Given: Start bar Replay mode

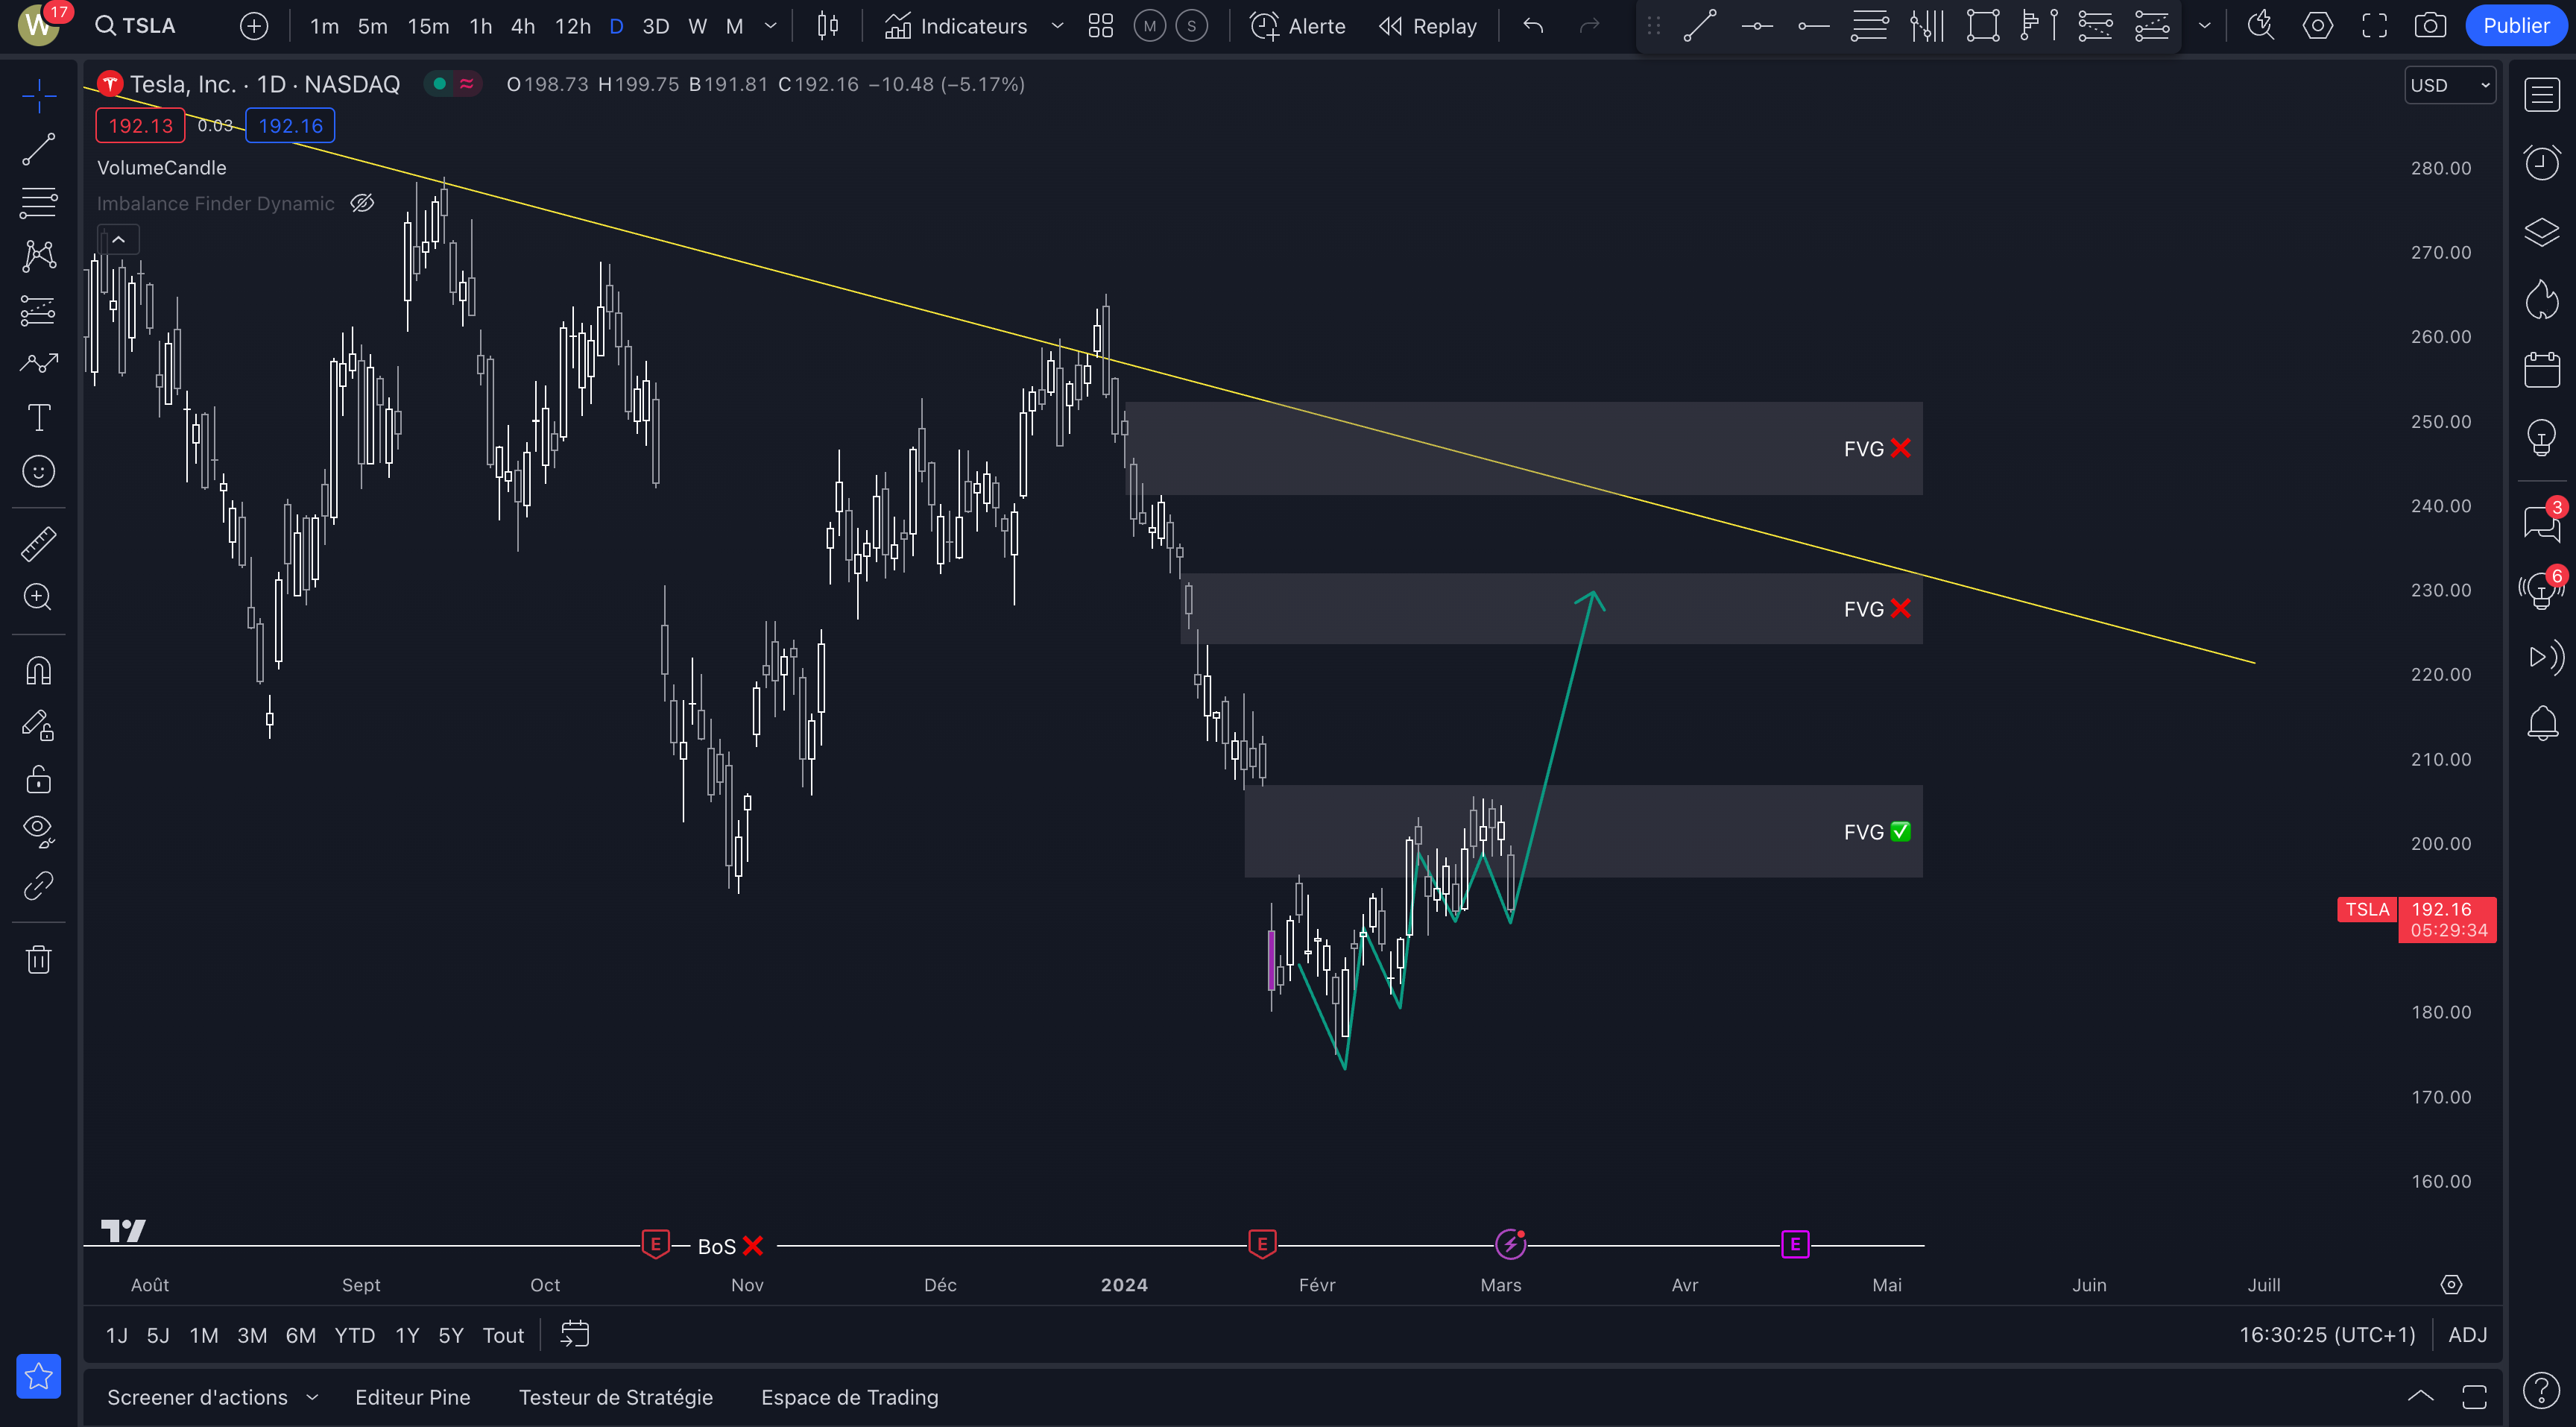Looking at the screenshot, I should [x=1428, y=26].
